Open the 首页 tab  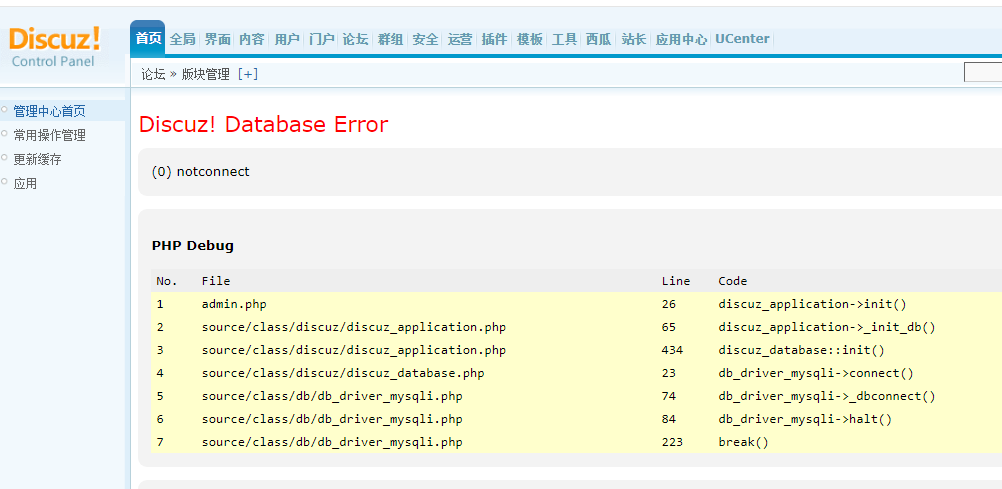tap(148, 38)
